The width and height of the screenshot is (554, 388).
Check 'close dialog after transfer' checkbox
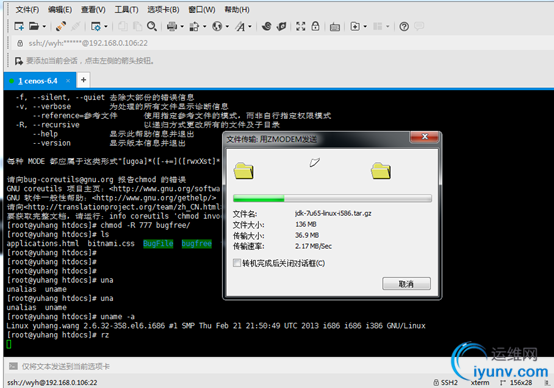(x=237, y=263)
